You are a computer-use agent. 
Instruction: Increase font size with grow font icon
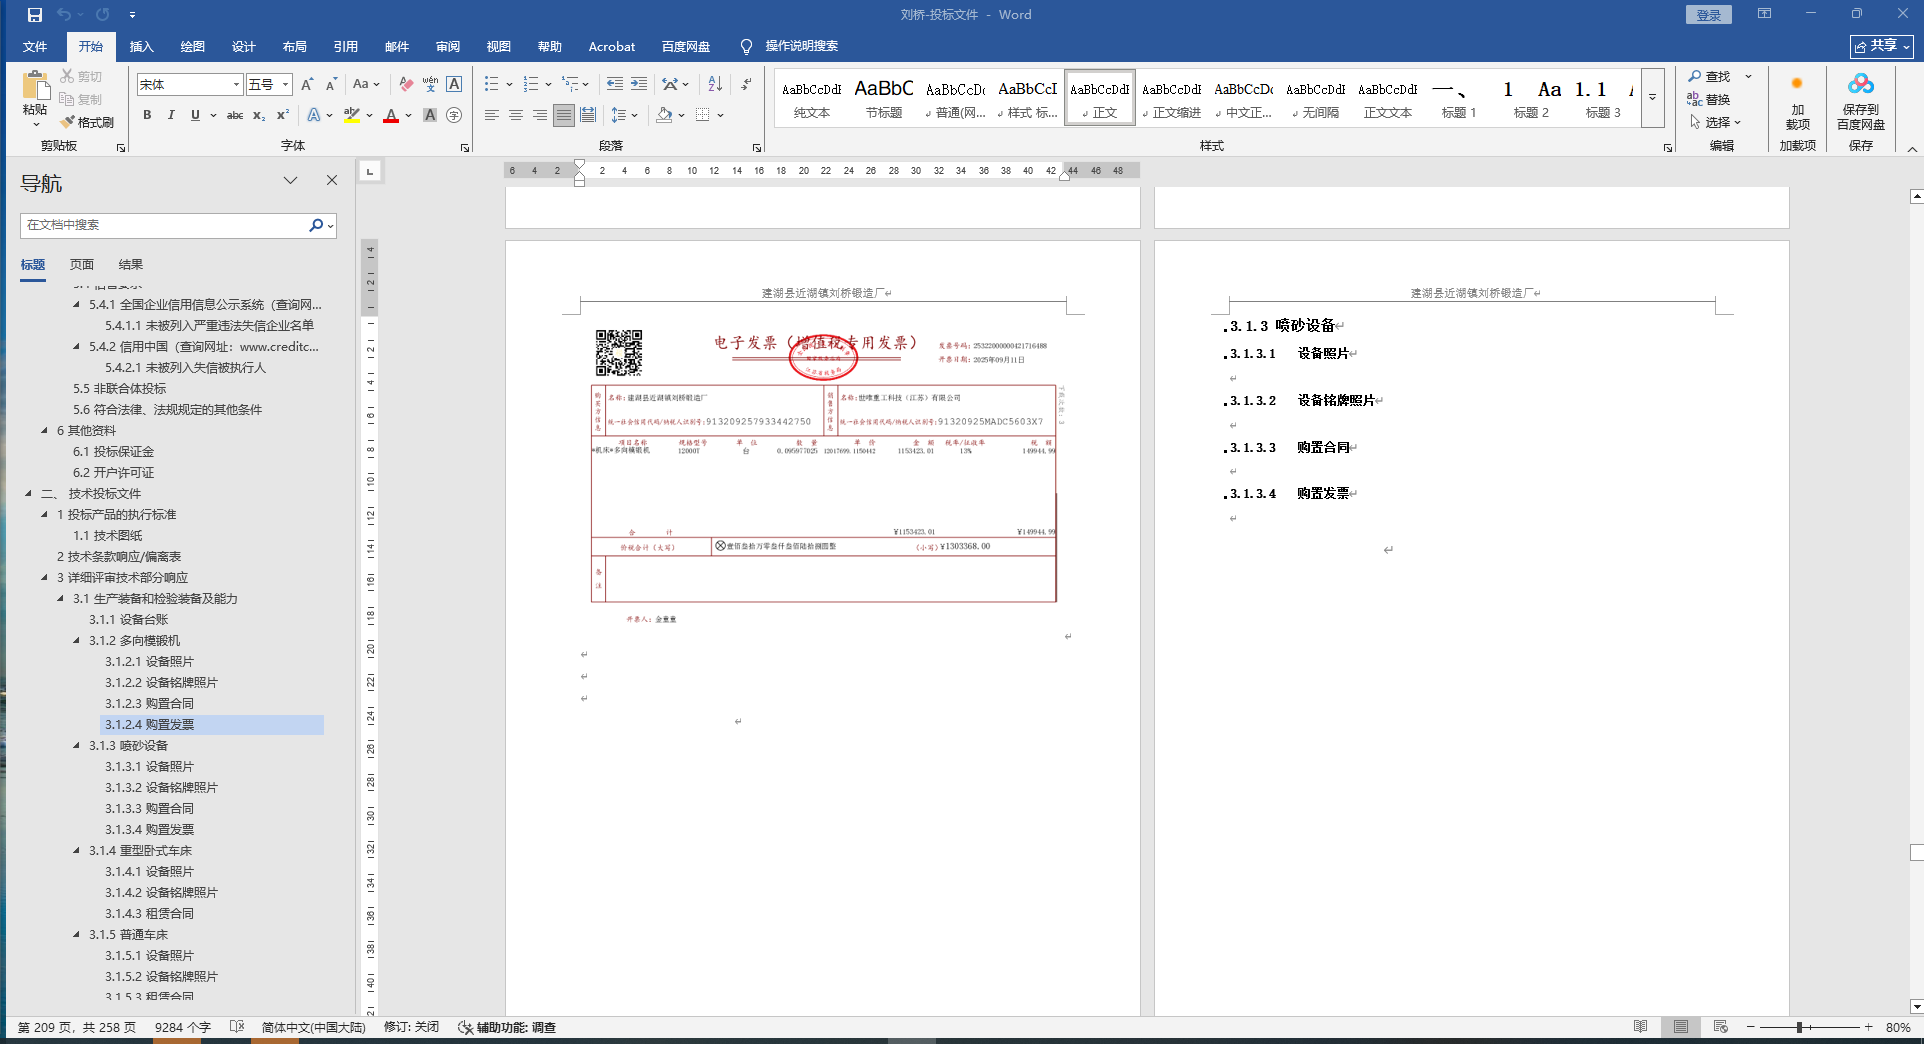[307, 85]
